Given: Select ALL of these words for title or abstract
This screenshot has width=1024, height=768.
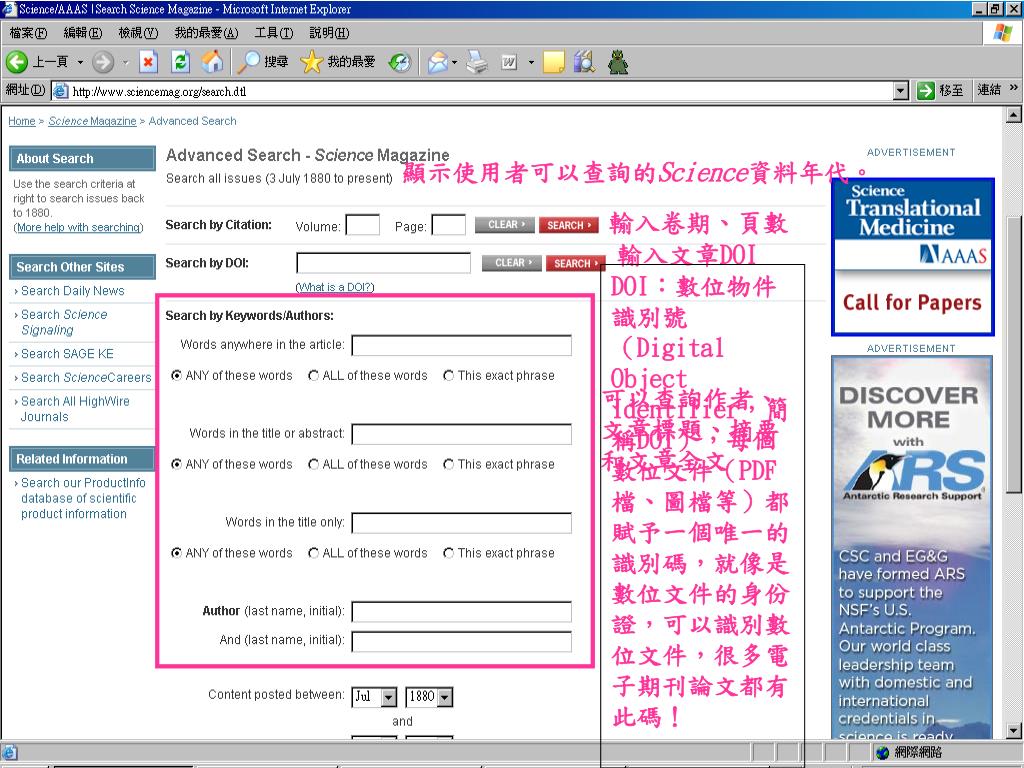Looking at the screenshot, I should point(313,464).
